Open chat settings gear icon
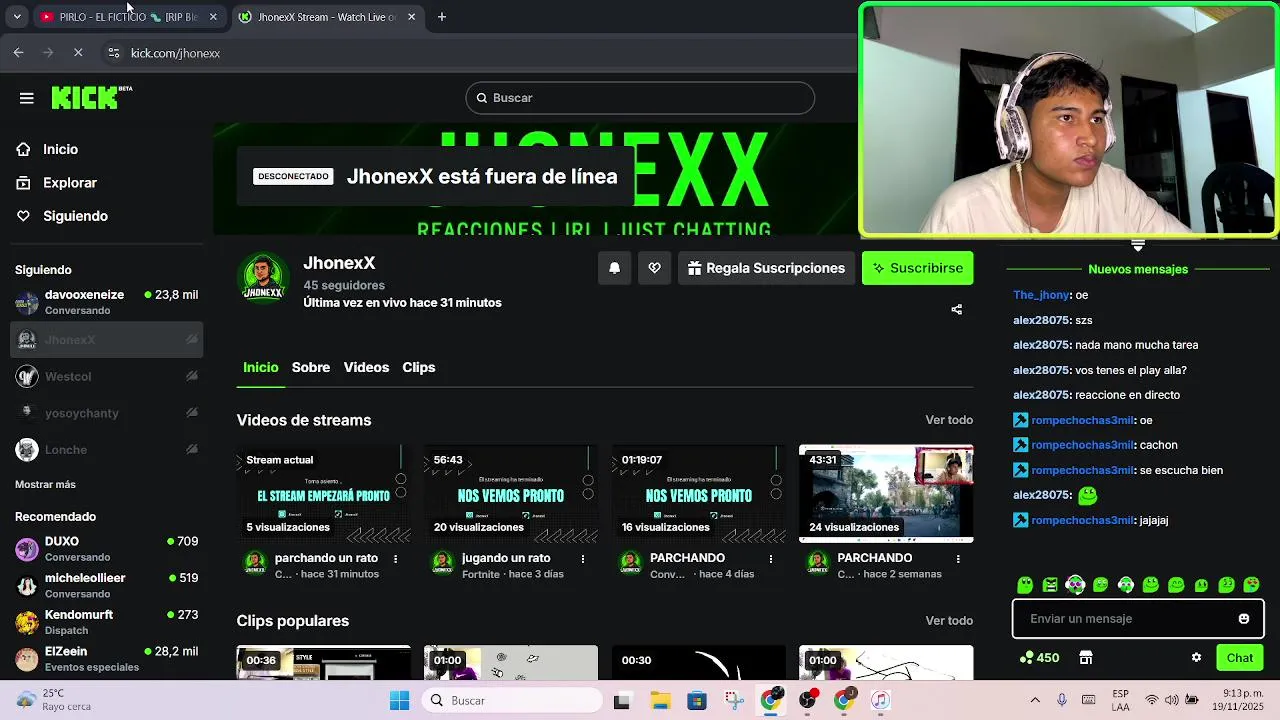1280x720 pixels. click(x=1196, y=658)
